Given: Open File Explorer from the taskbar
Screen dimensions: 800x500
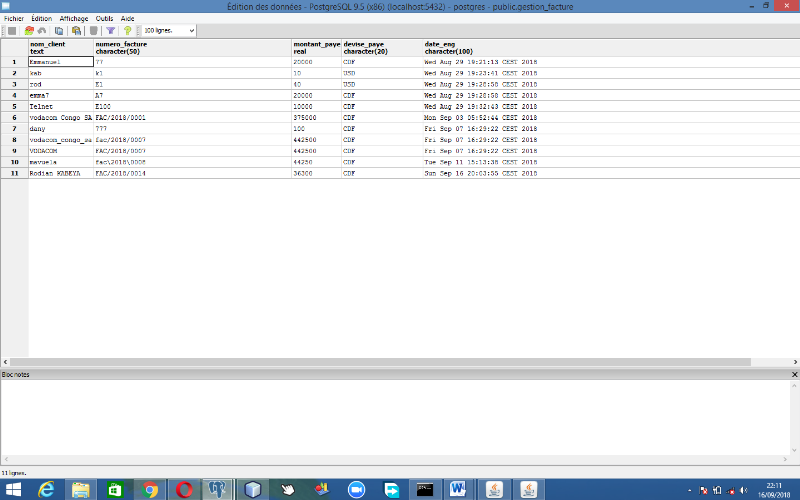Looking at the screenshot, I should point(81,490).
